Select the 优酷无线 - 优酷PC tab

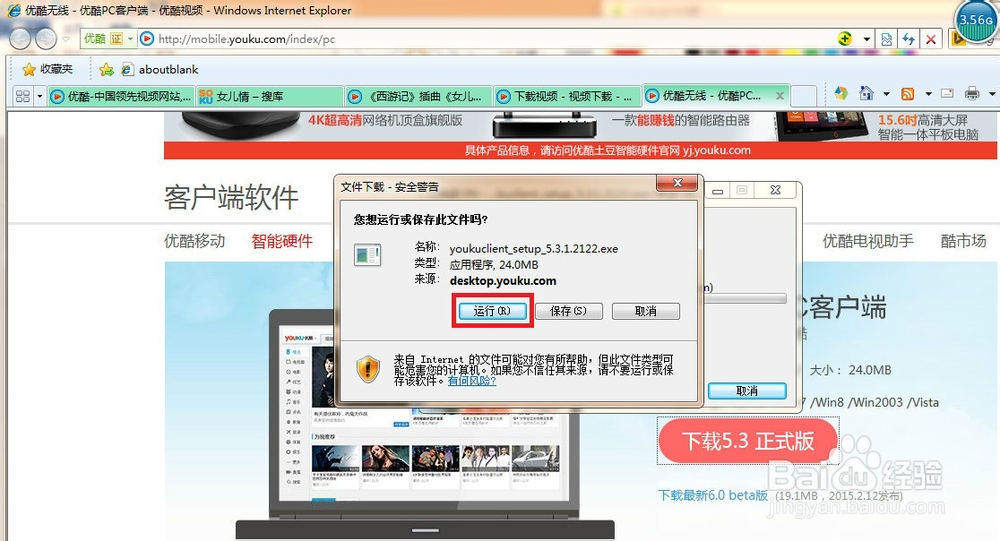pyautogui.click(x=709, y=96)
